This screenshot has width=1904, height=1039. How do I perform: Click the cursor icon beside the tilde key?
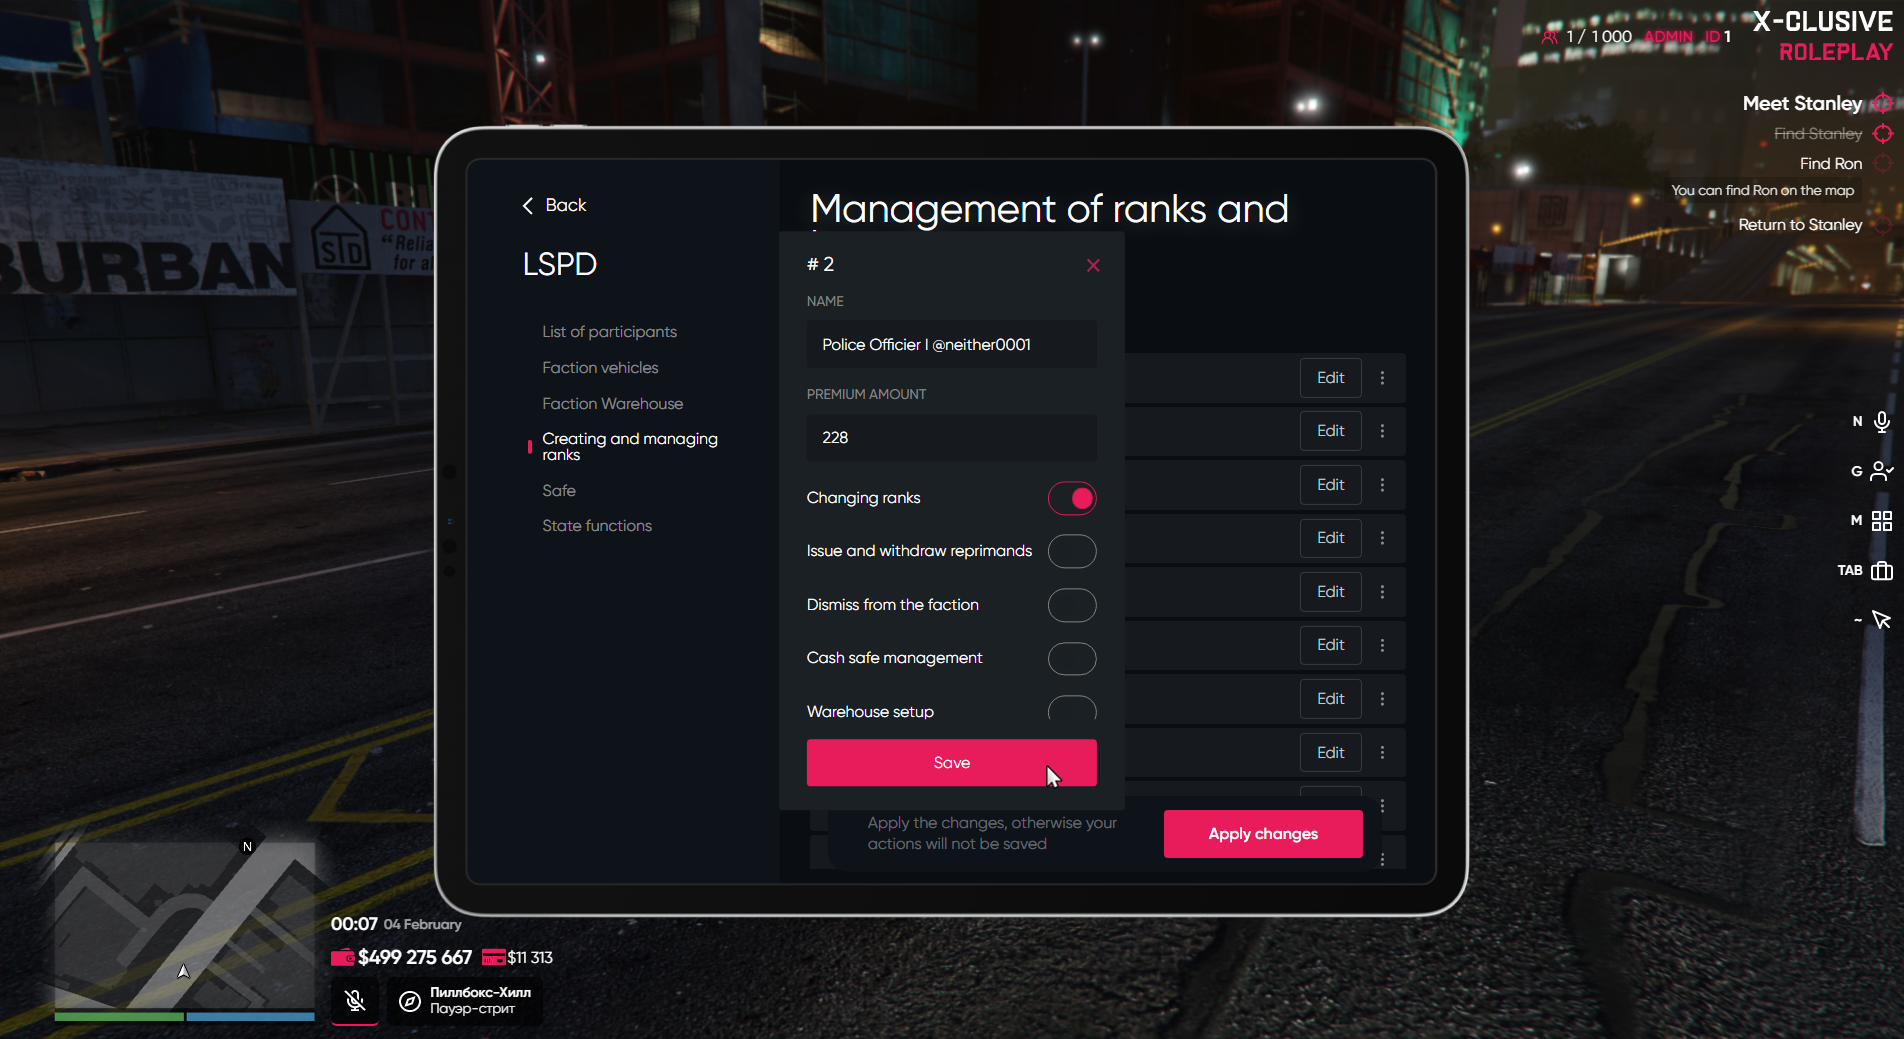tap(1882, 620)
